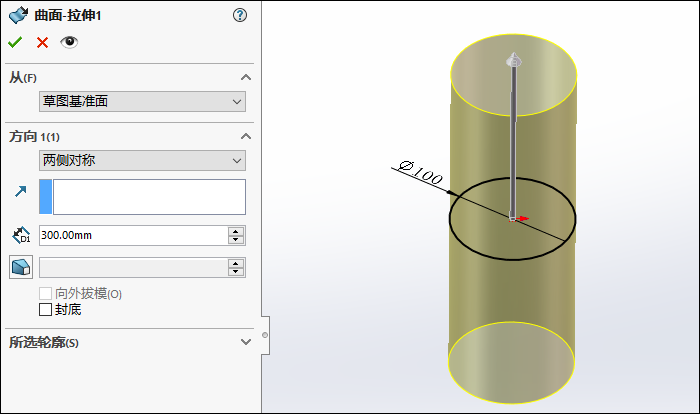Enable the 封底 cap end checkbox
The width and height of the screenshot is (700, 414).
tap(46, 309)
